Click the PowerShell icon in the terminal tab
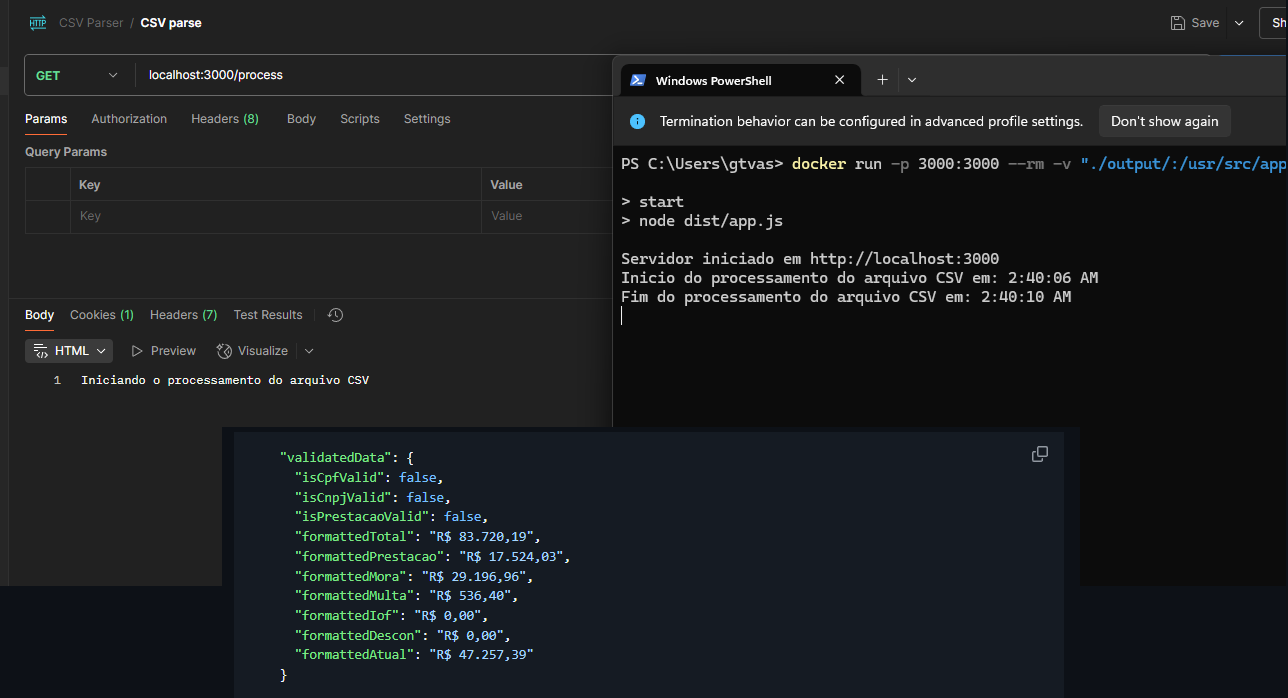 click(x=637, y=81)
